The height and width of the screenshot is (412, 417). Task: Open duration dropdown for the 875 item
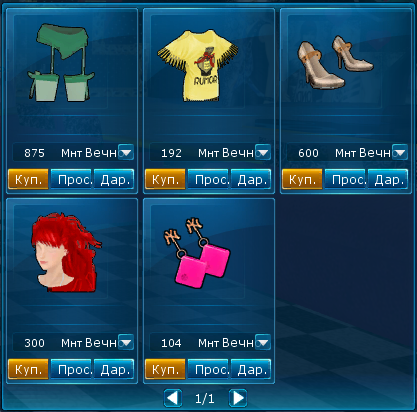pos(126,152)
